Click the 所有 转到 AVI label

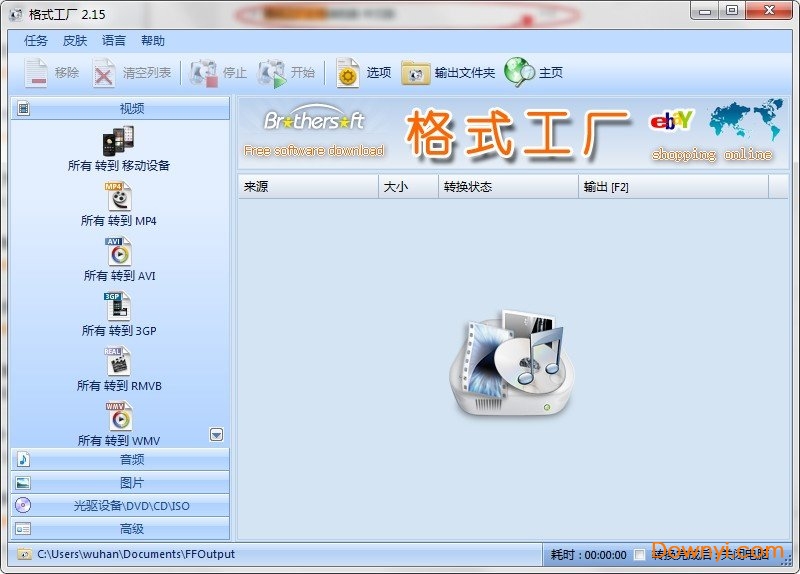pyautogui.click(x=119, y=276)
